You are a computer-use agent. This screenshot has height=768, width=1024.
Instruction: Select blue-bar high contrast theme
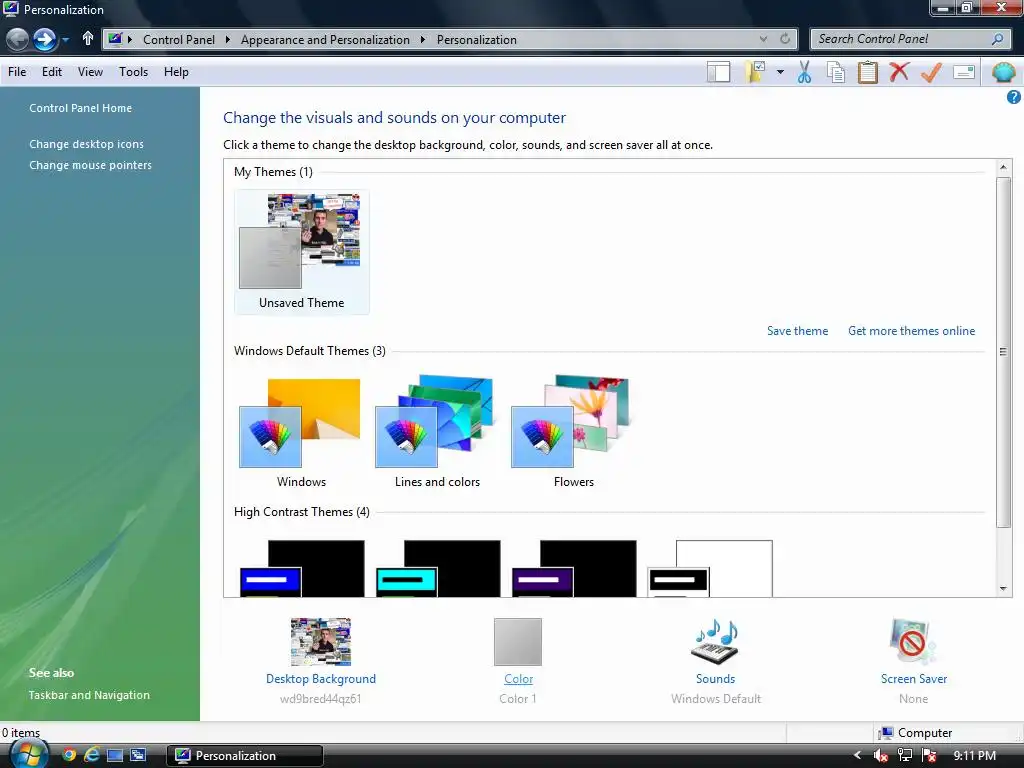click(302, 568)
